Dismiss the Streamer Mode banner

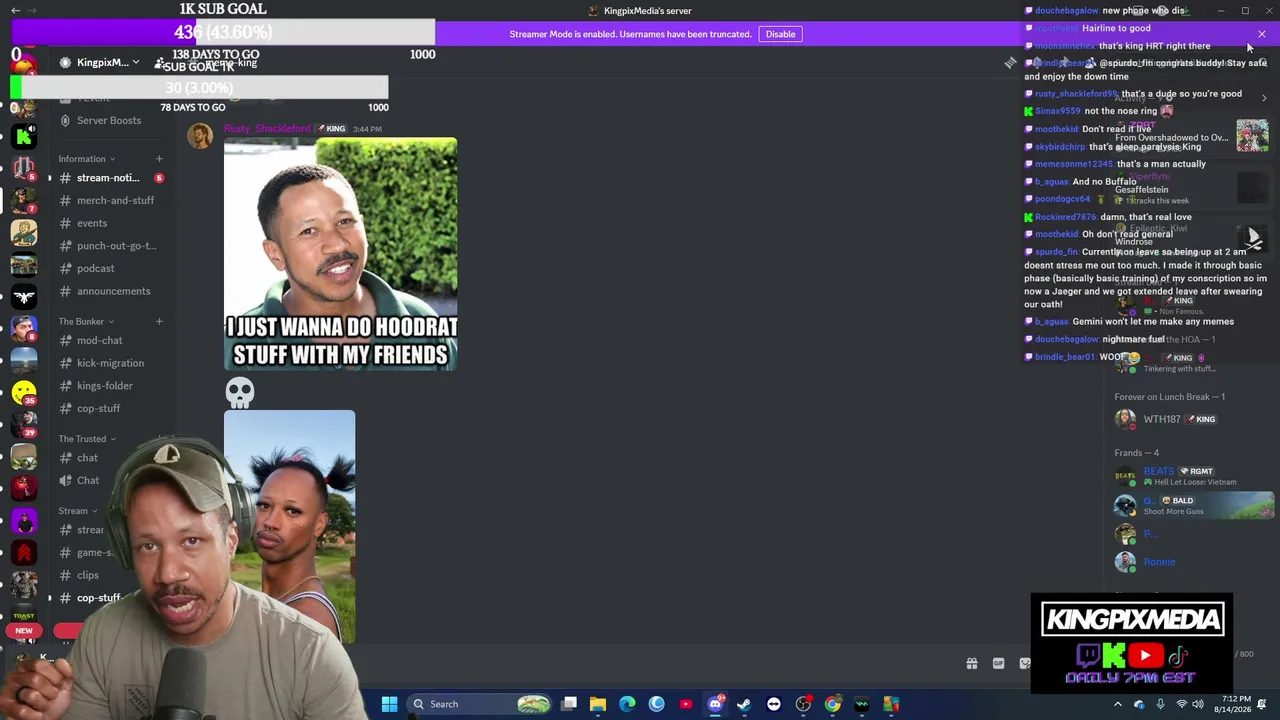pos(1261,34)
